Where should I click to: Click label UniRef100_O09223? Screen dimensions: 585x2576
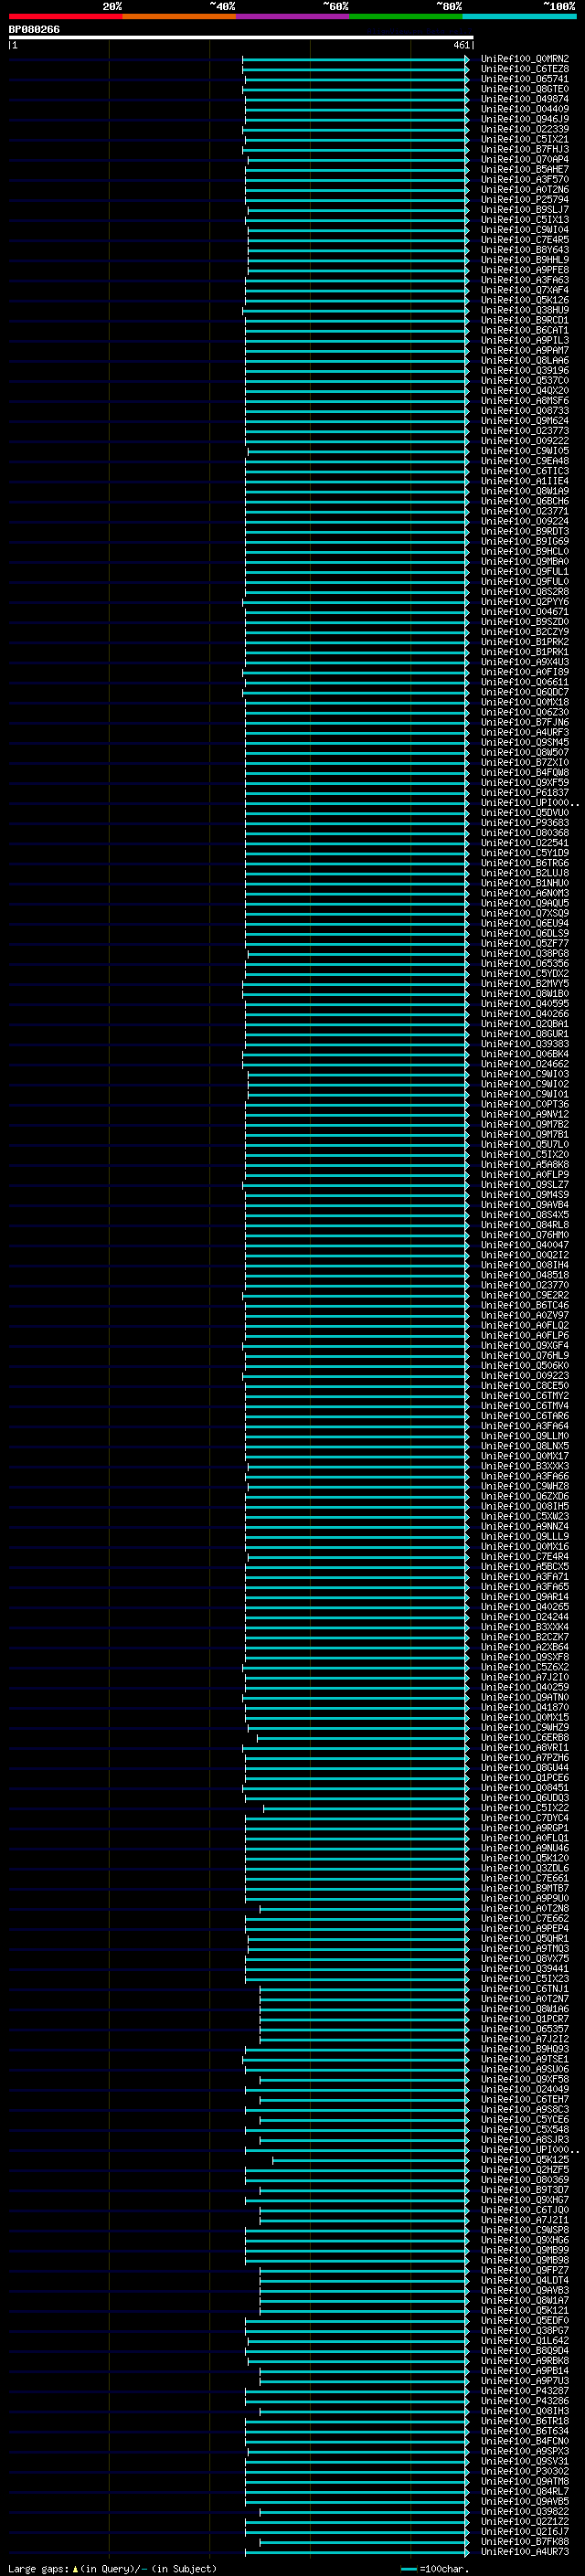click(524, 1376)
